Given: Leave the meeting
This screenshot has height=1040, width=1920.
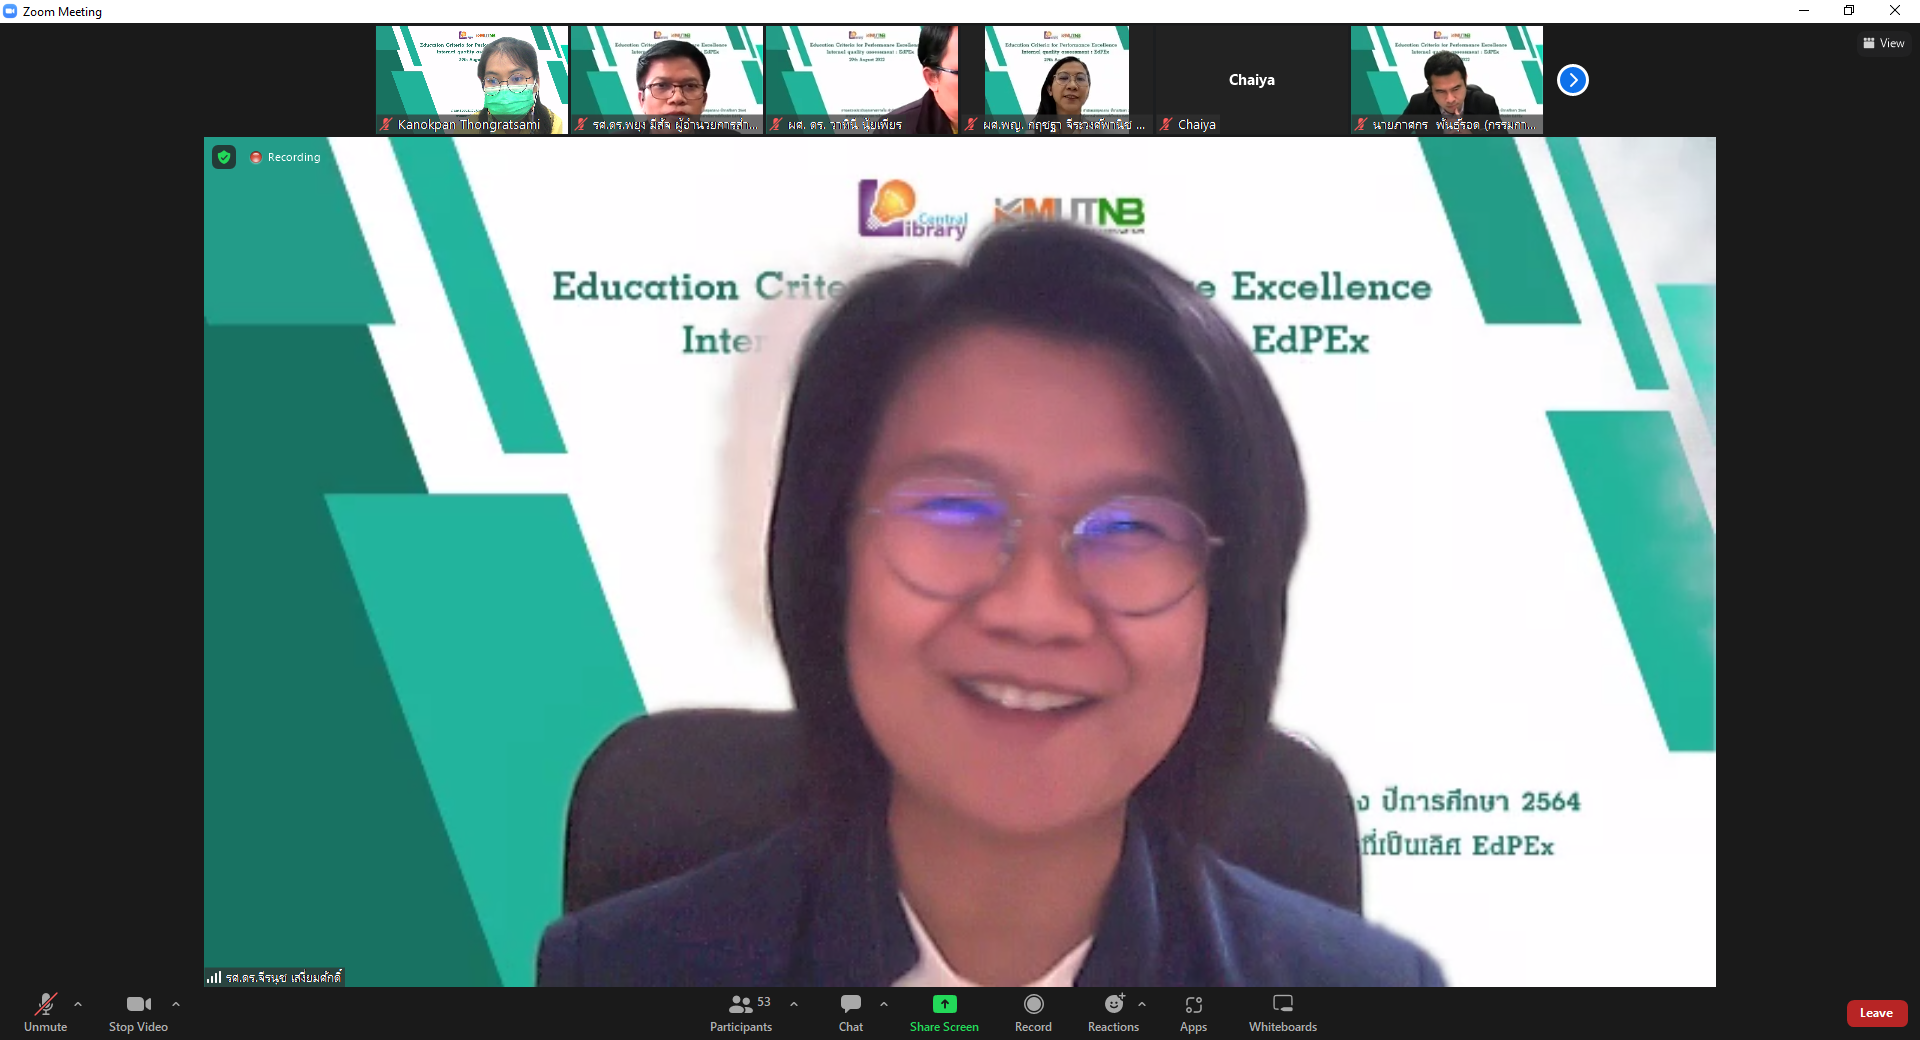Looking at the screenshot, I should coord(1876,1013).
